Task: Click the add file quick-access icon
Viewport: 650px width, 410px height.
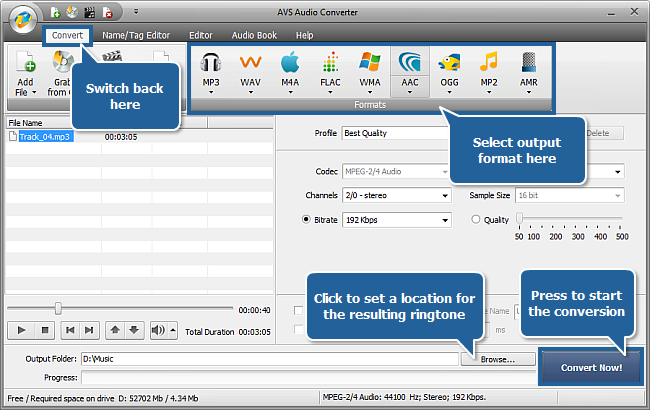Action: (x=55, y=13)
